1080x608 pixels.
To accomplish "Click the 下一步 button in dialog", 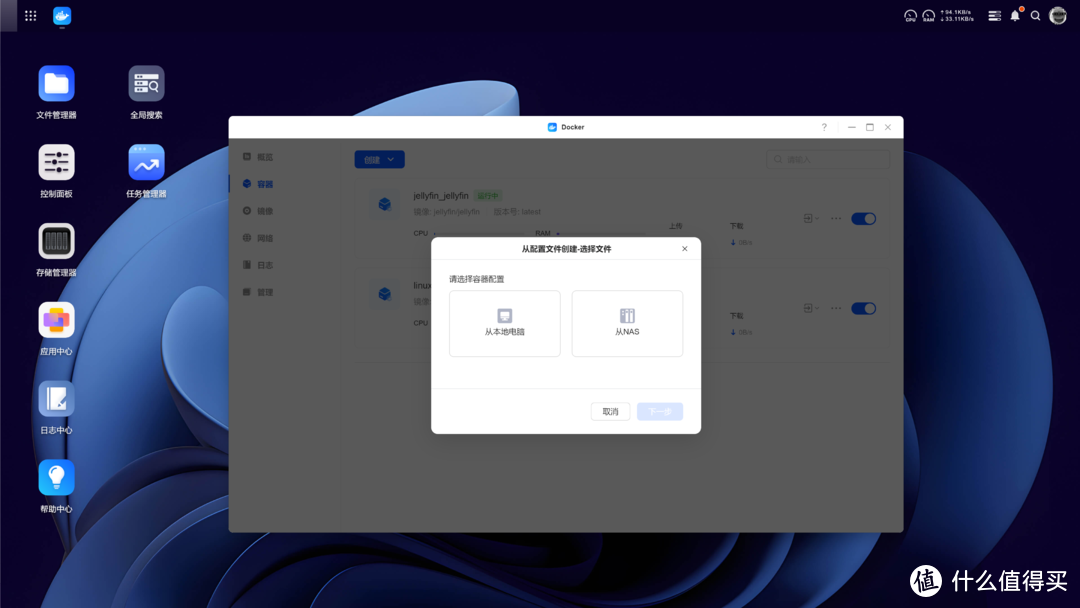I will (x=660, y=412).
